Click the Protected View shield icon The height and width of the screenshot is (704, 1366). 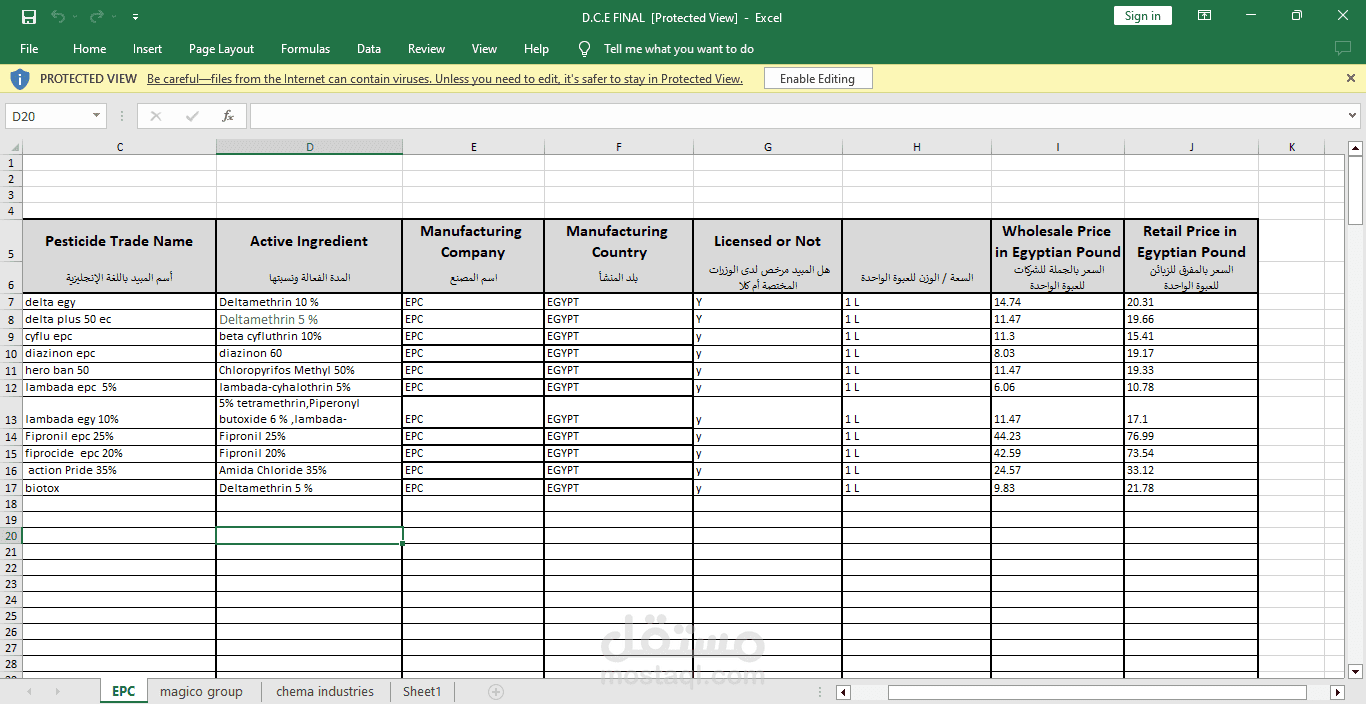point(20,78)
